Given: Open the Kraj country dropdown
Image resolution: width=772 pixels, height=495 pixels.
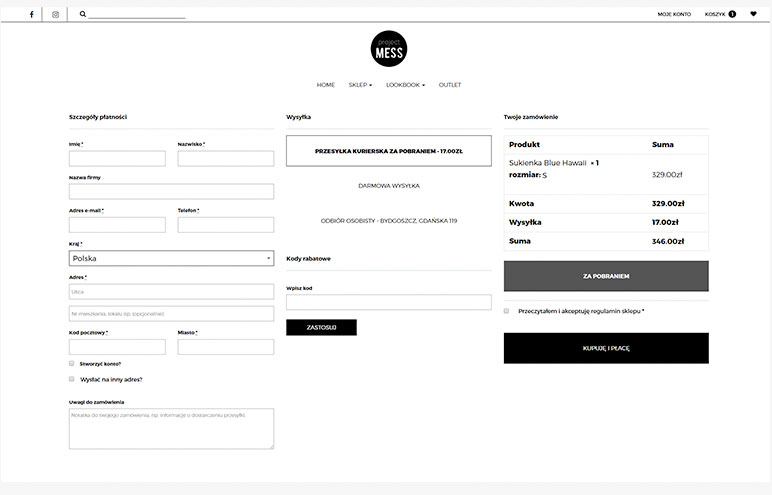Looking at the screenshot, I should pyautogui.click(x=171, y=258).
